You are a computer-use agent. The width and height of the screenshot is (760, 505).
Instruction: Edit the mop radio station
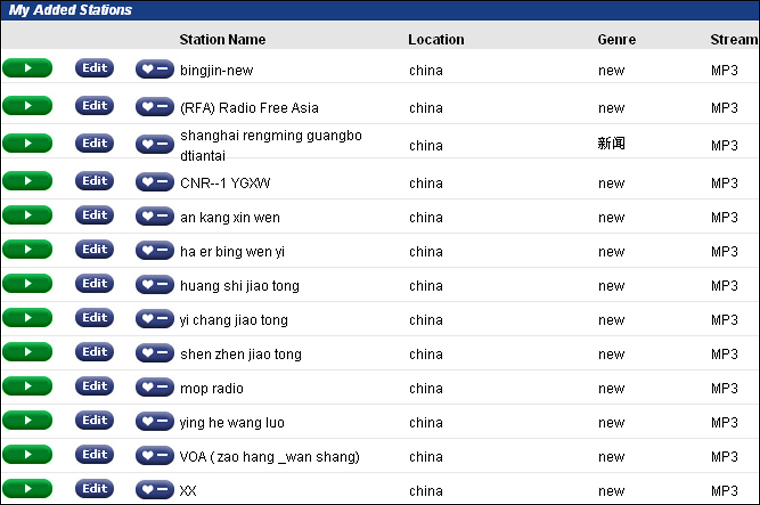(x=94, y=386)
